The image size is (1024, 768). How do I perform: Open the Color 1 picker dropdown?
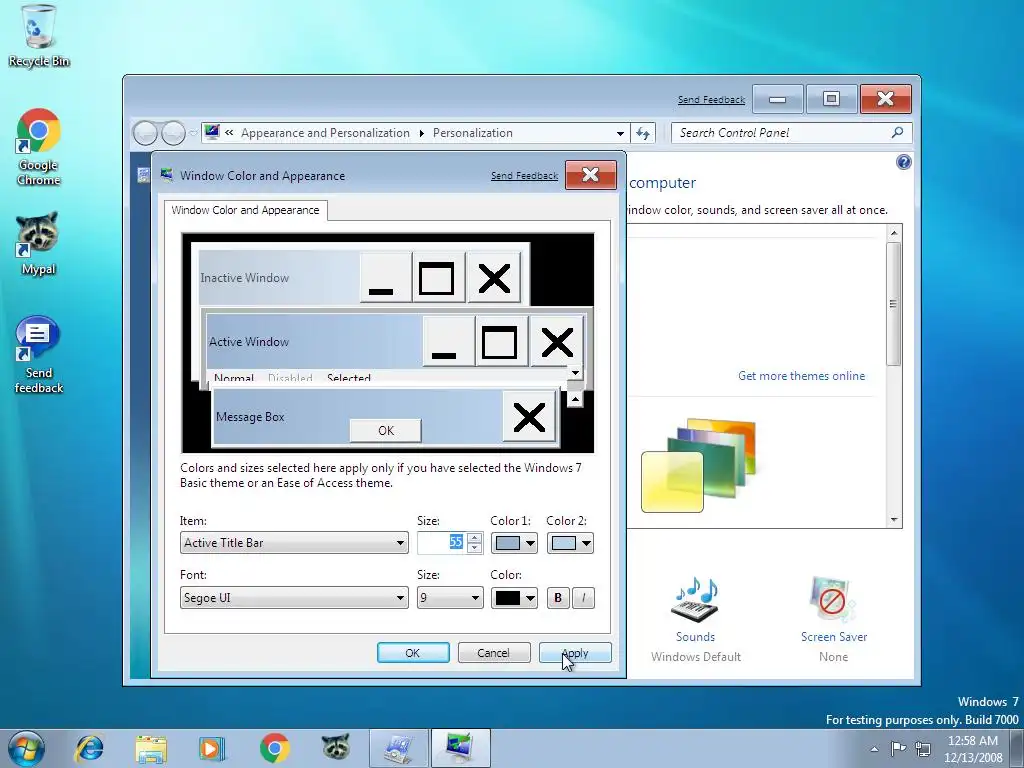(x=514, y=543)
